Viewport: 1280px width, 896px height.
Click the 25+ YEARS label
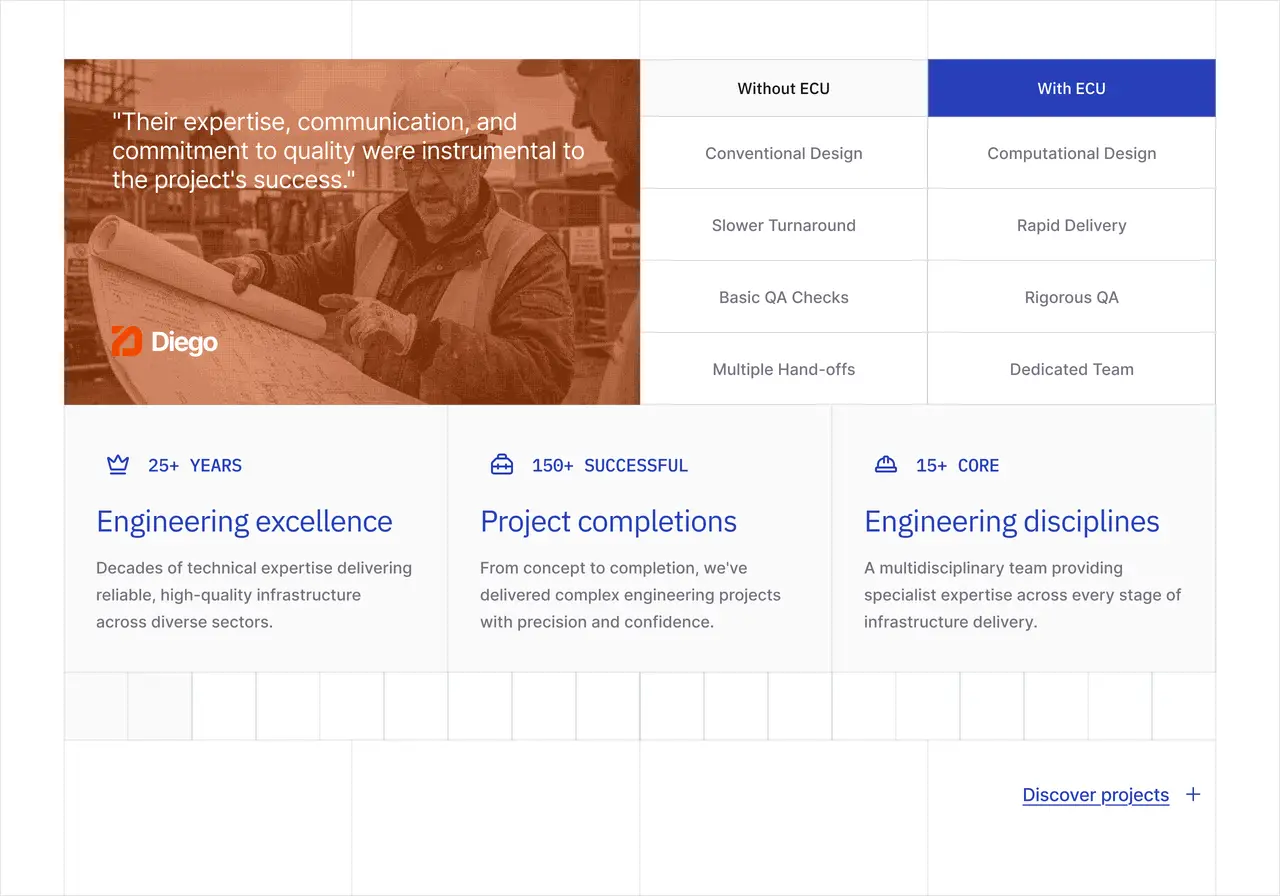(x=195, y=465)
